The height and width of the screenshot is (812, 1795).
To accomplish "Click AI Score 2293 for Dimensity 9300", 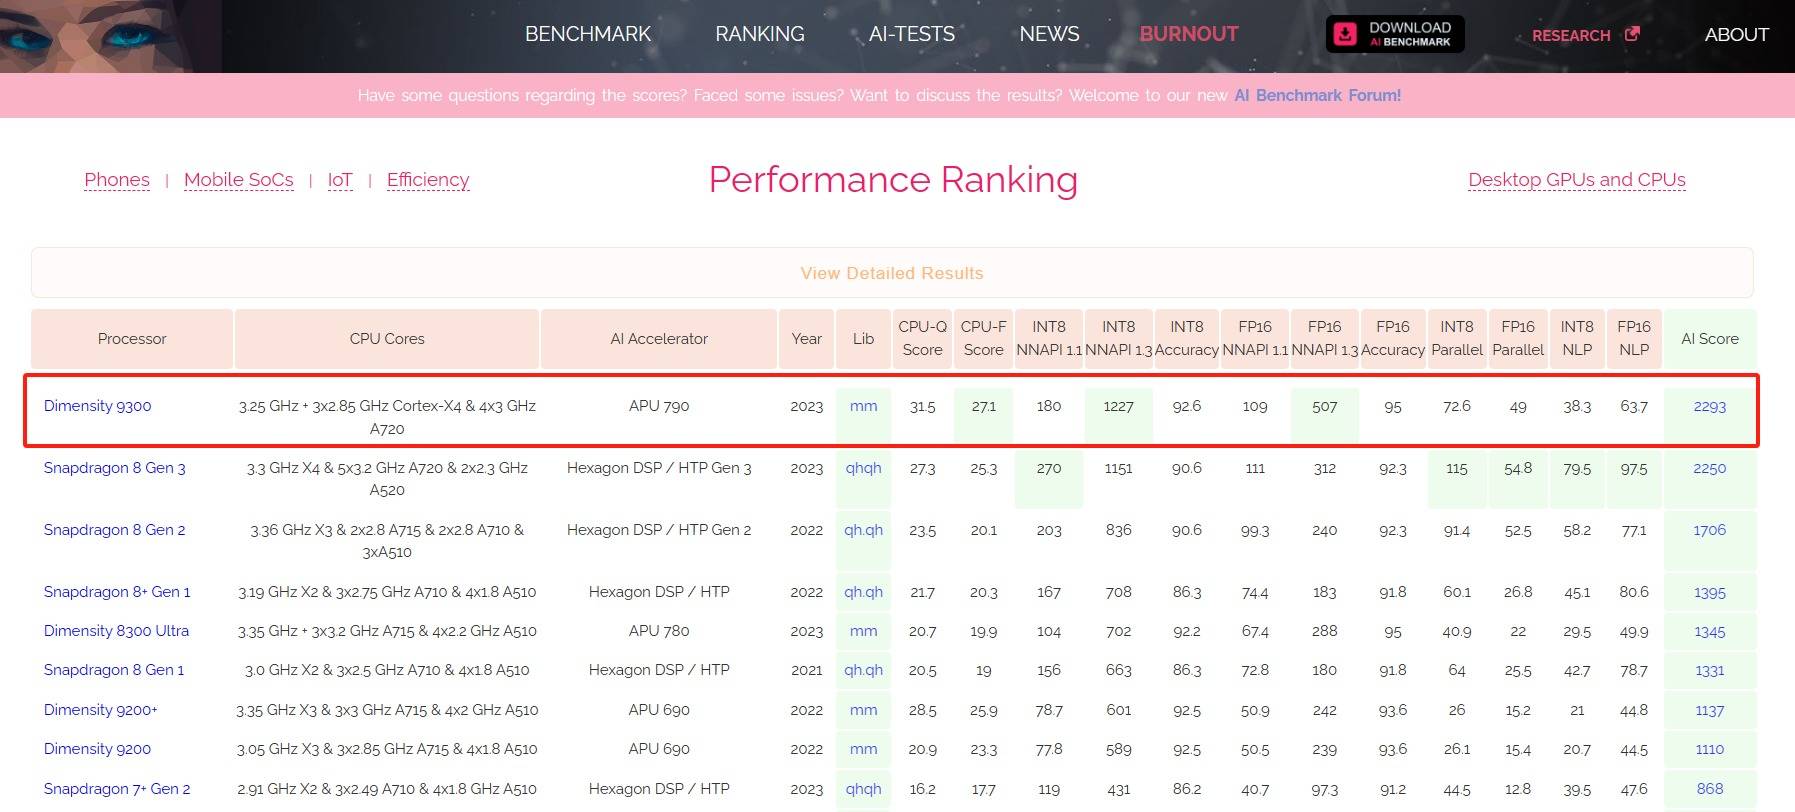I will click(x=1709, y=407).
